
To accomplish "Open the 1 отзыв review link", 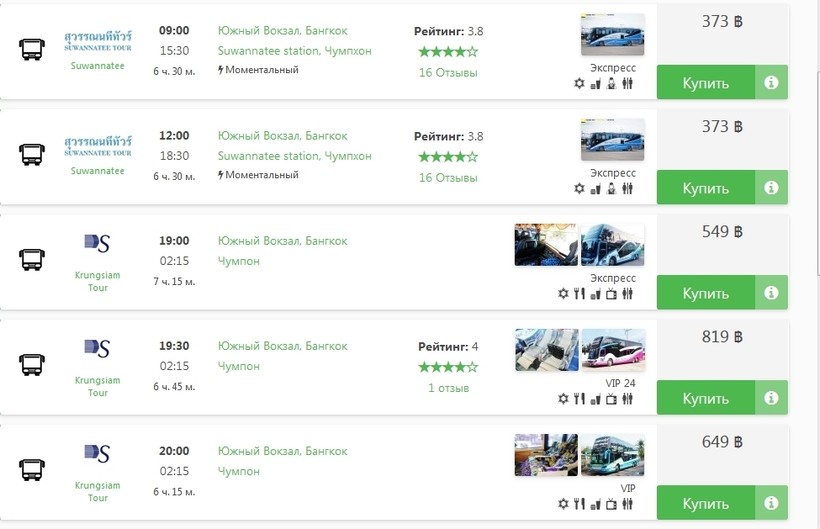I will point(447,388).
